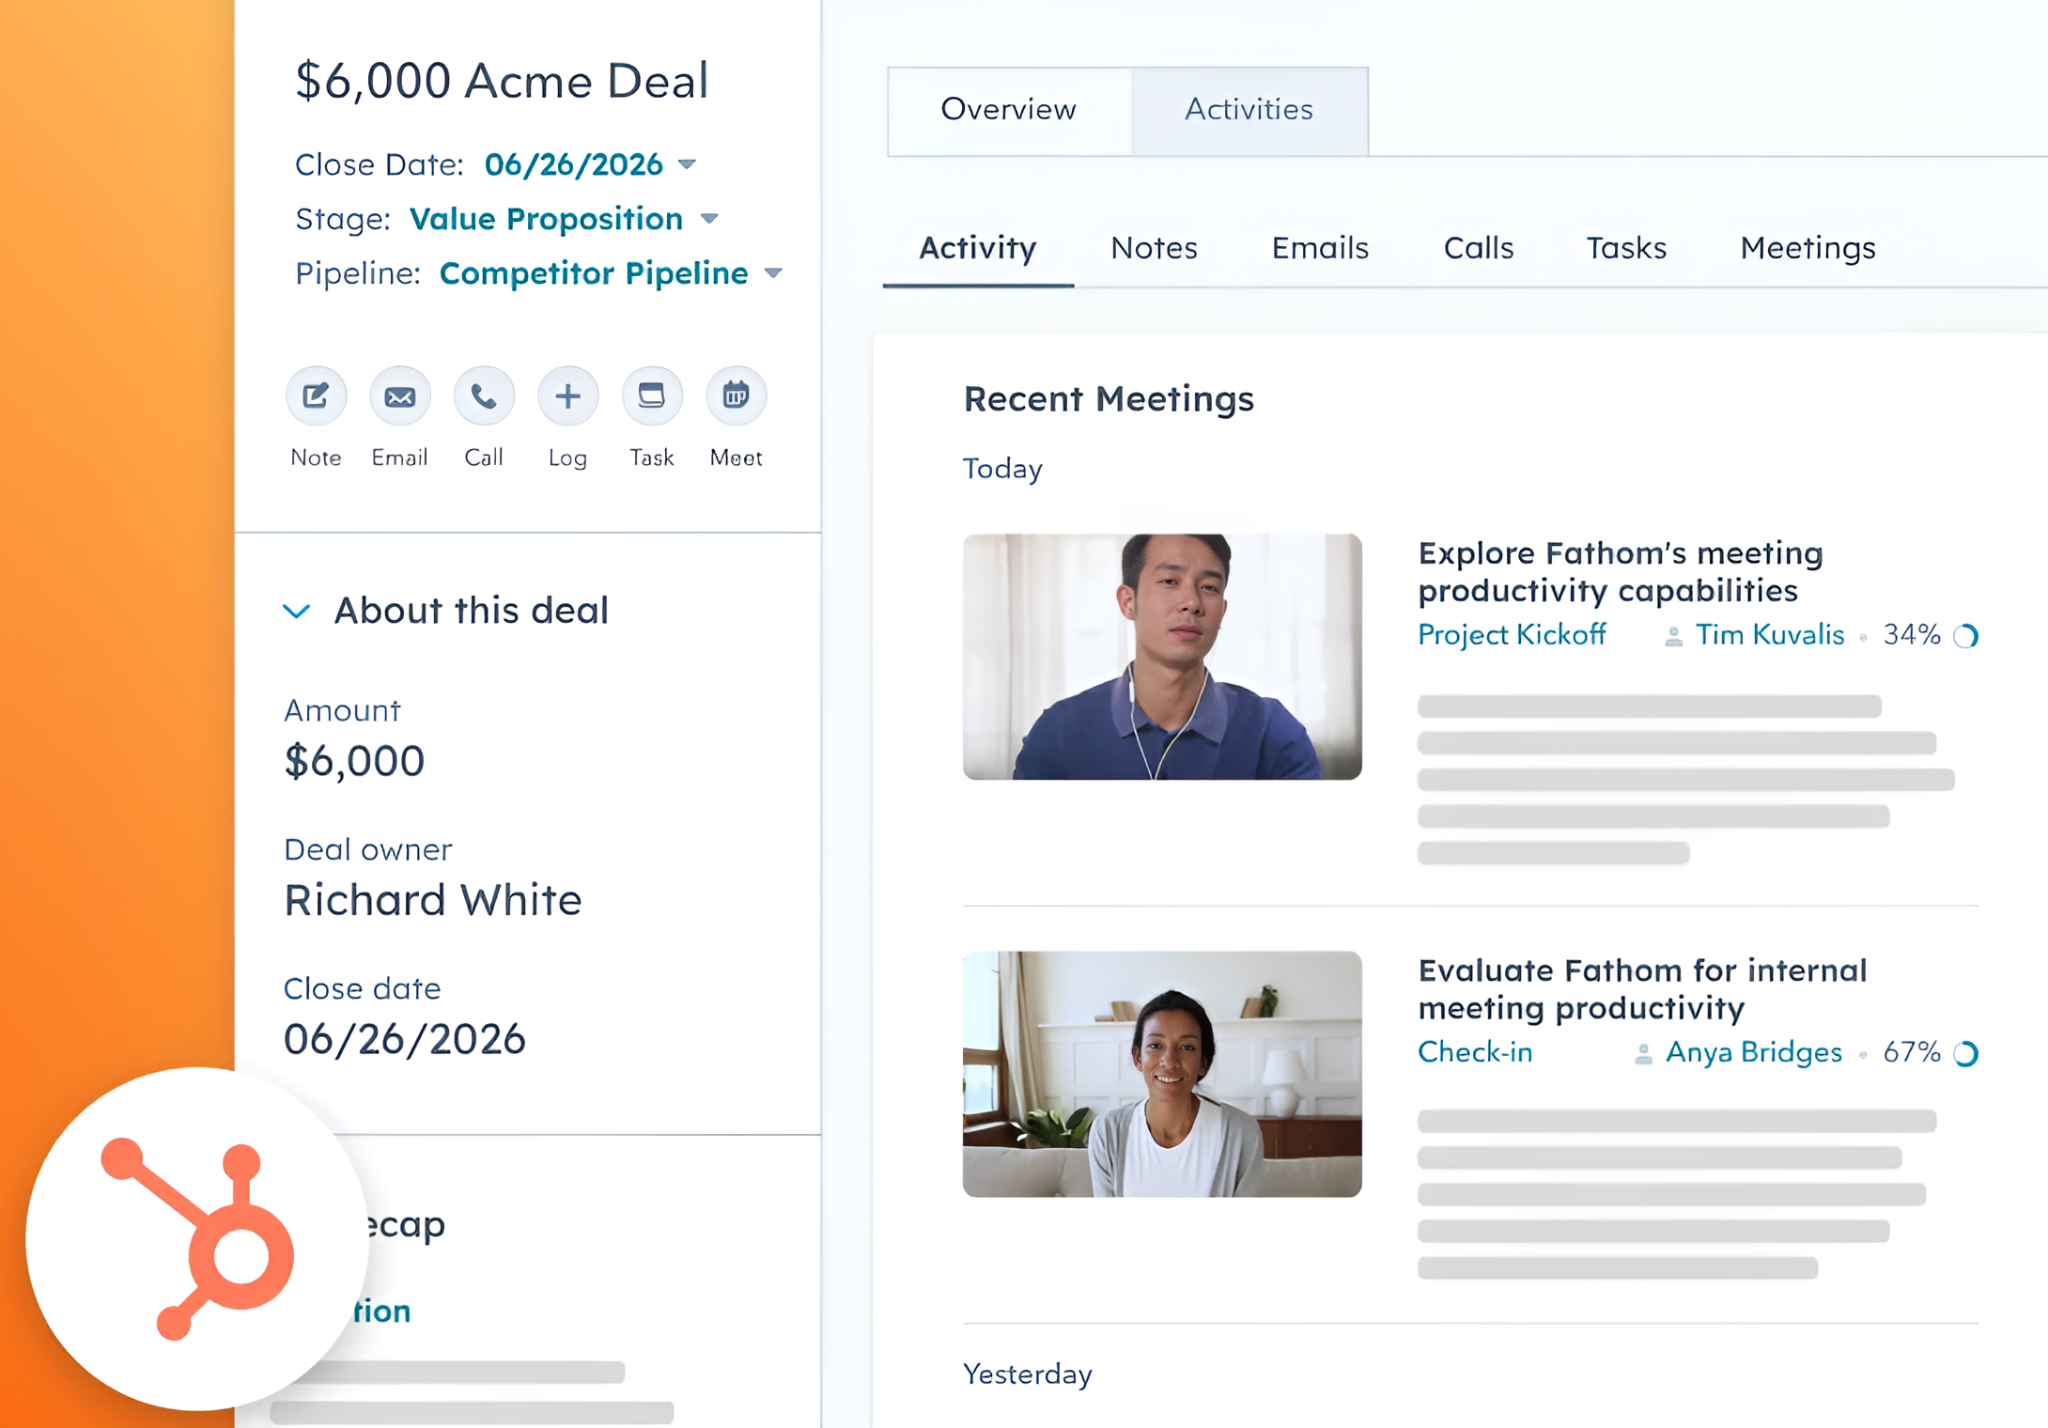Open the Notes sub-tab

click(1154, 248)
